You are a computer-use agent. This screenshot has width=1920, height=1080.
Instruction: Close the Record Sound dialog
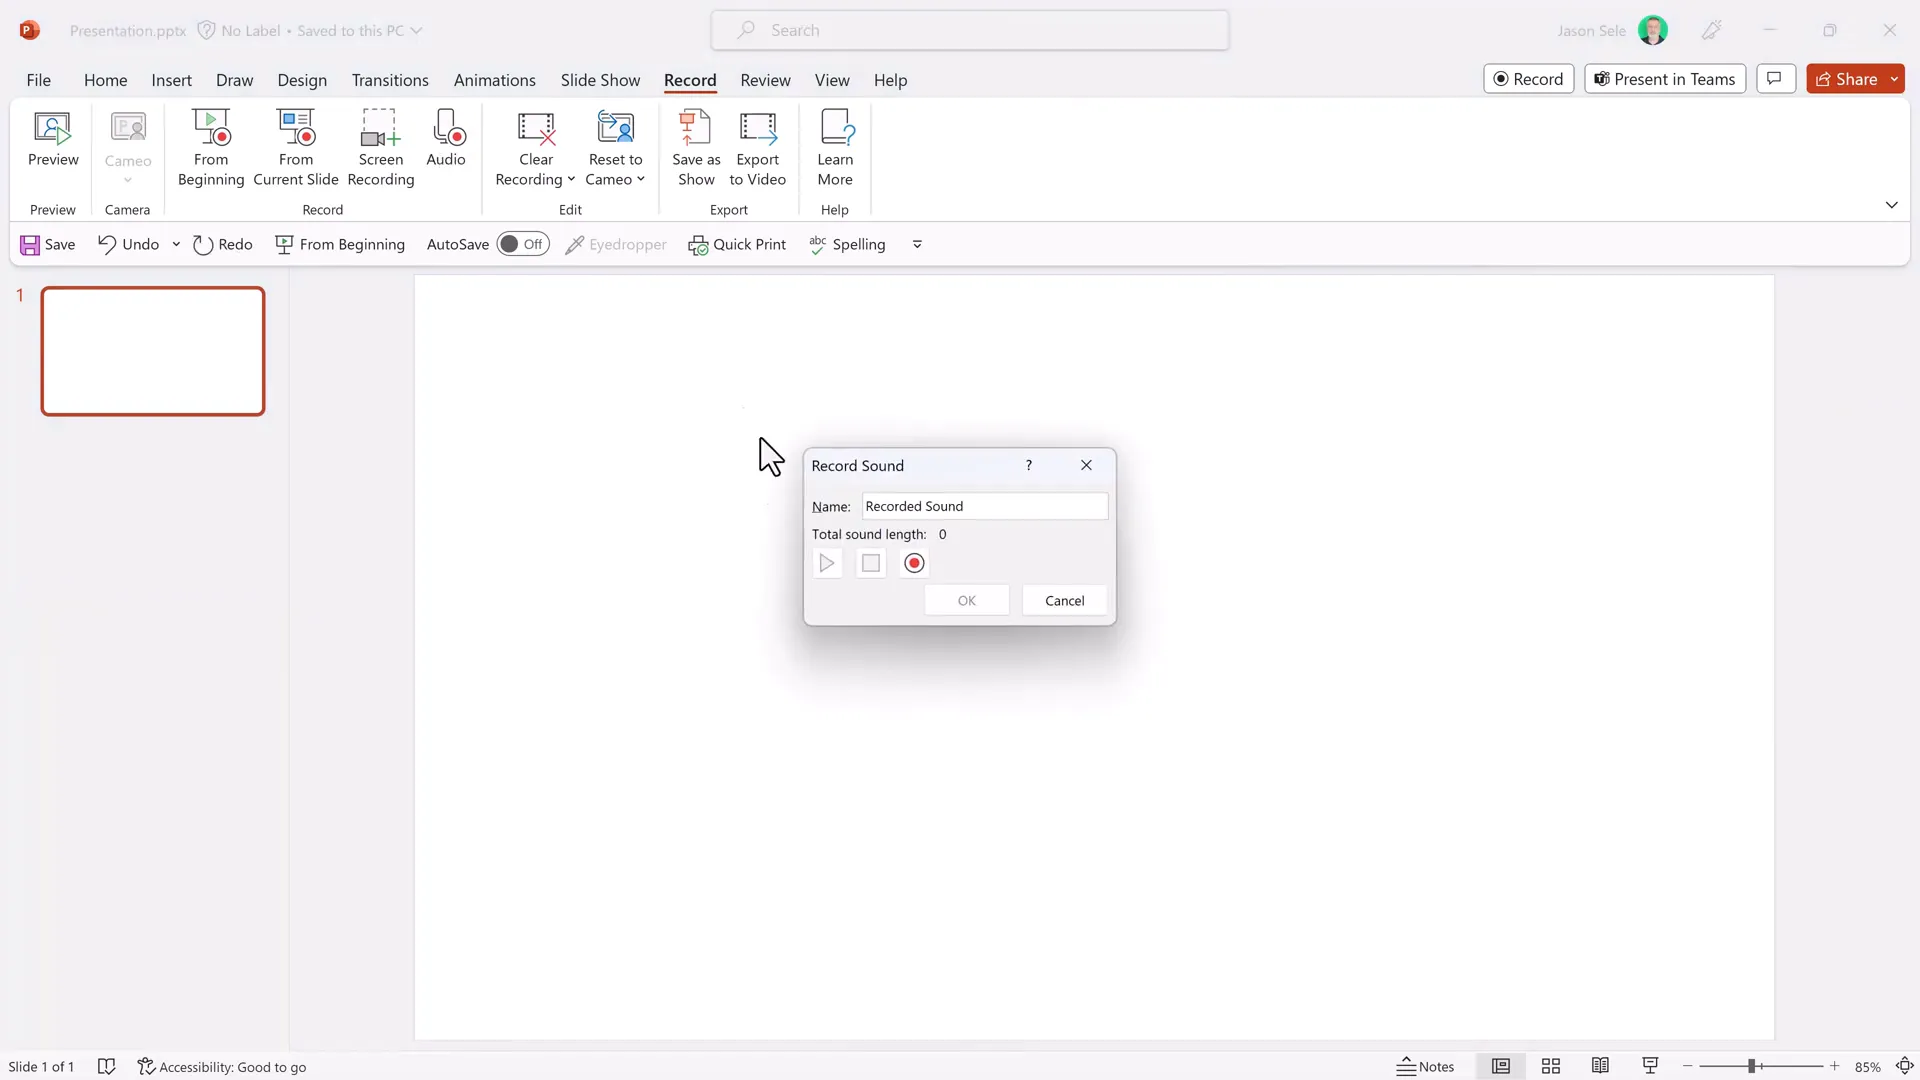tap(1086, 466)
